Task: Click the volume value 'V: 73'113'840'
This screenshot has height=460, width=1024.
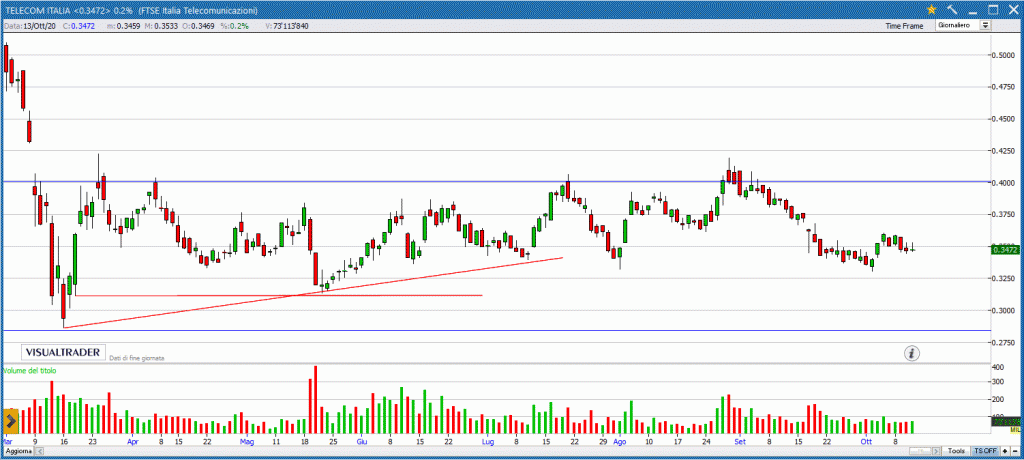Action: [288, 25]
